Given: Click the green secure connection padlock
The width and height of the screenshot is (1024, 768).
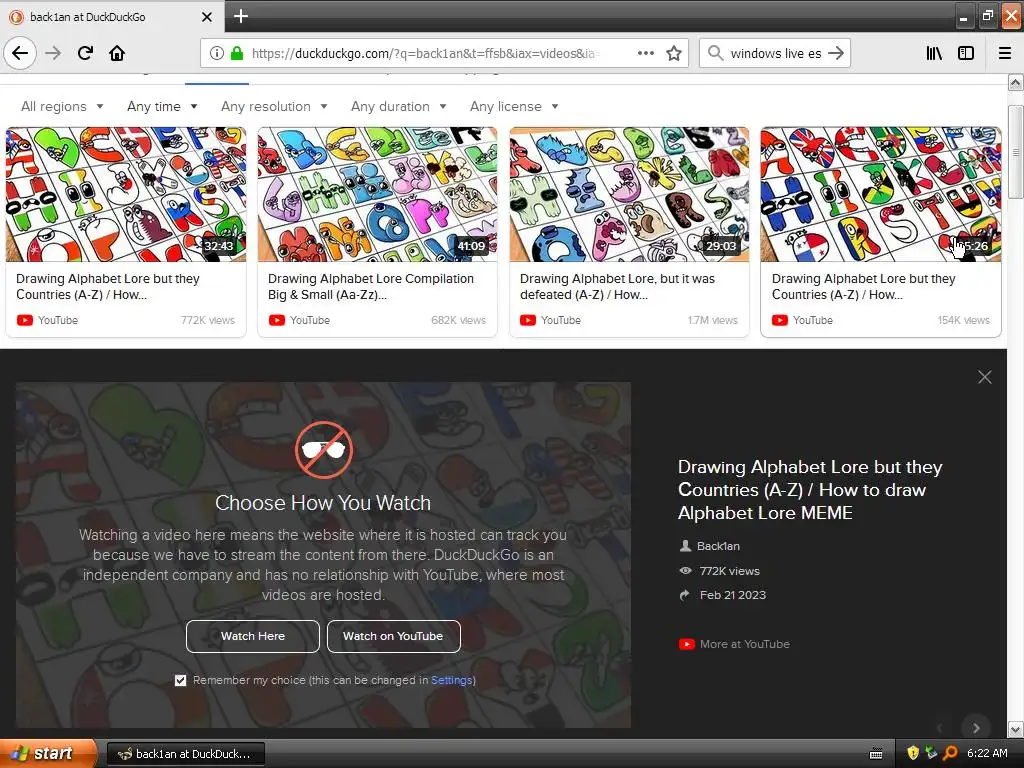Looking at the screenshot, I should (x=237, y=53).
